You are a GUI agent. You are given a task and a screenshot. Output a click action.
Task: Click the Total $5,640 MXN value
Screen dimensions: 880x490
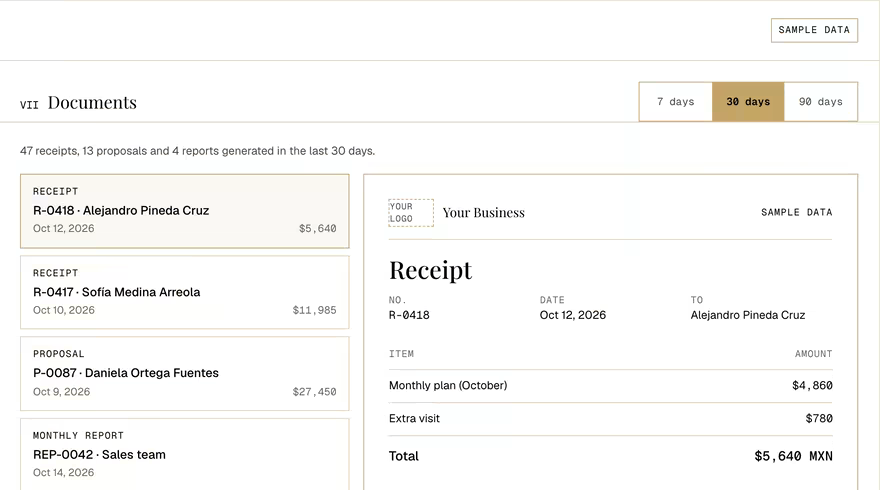pos(793,456)
